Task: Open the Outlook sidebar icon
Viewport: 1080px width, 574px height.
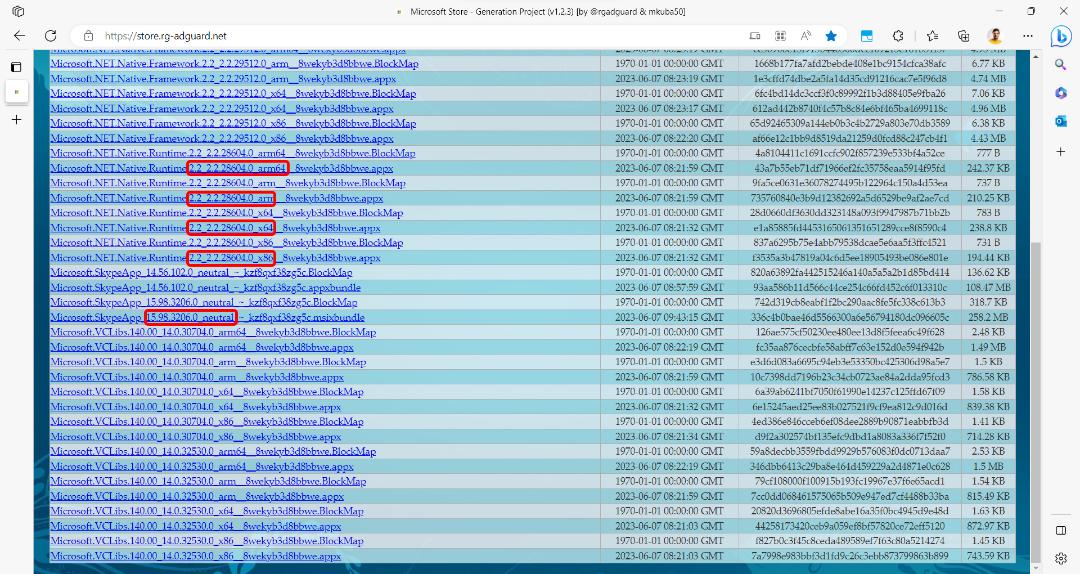Action: 1061,121
